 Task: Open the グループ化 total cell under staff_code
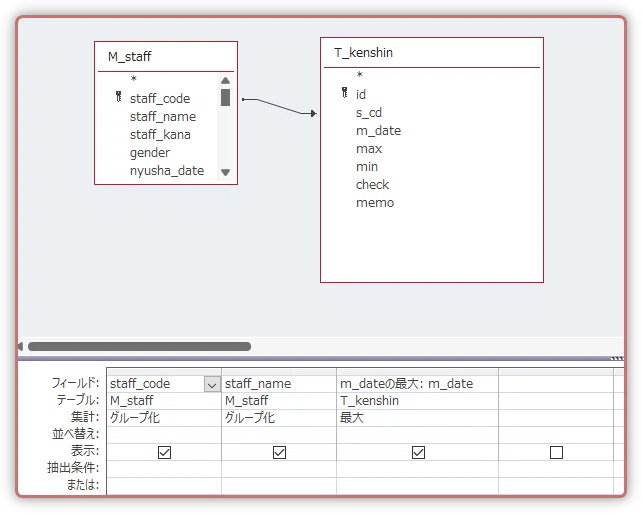tap(164, 418)
